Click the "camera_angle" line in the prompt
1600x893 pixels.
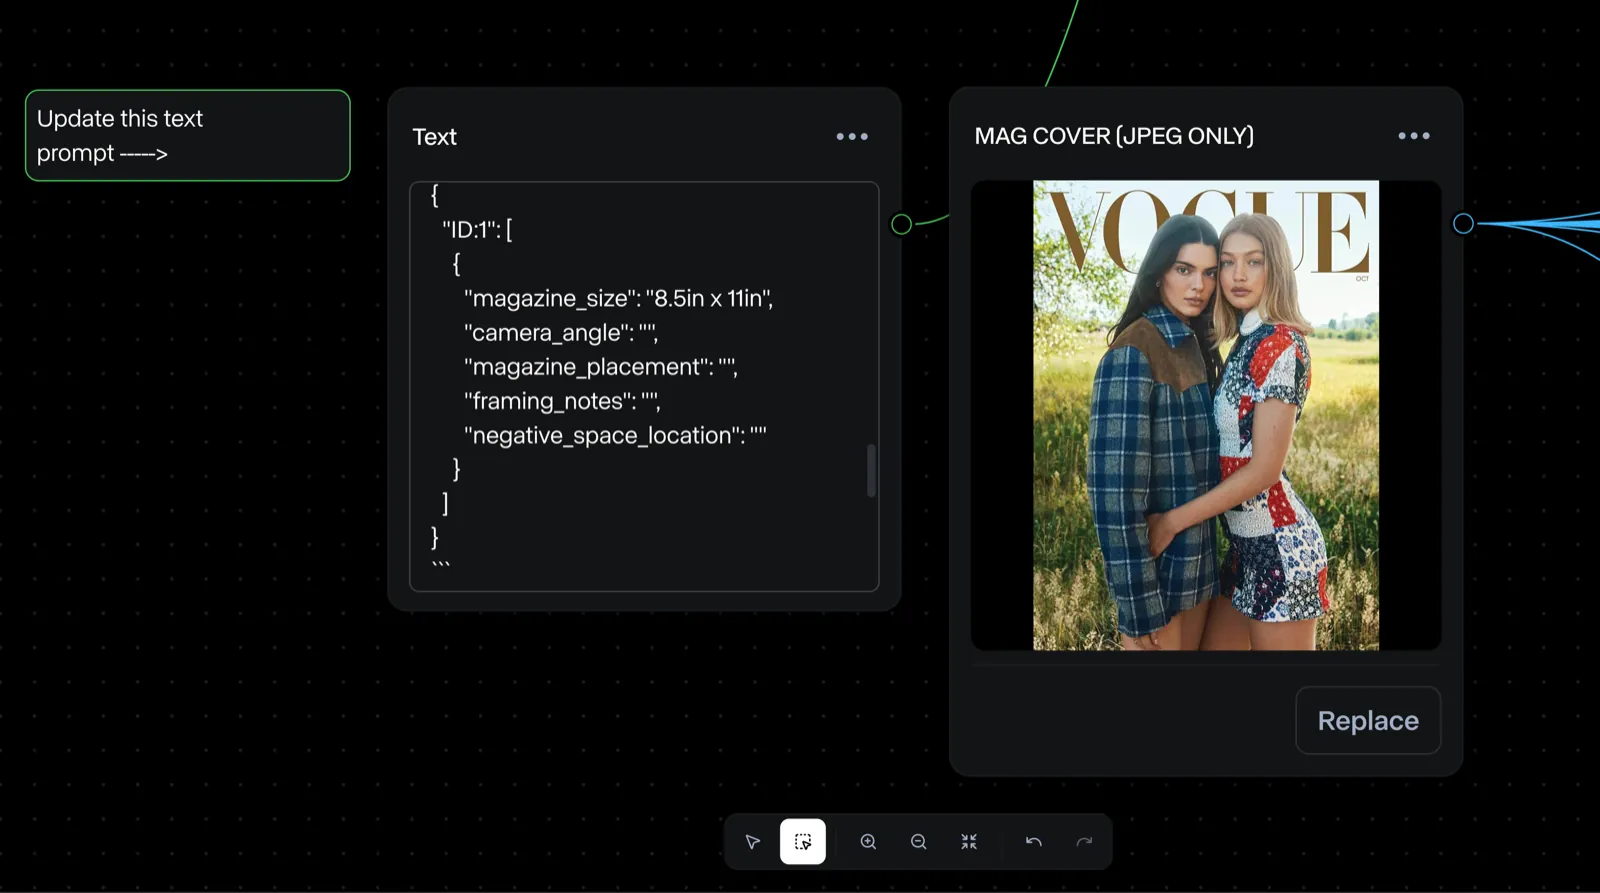tap(561, 333)
